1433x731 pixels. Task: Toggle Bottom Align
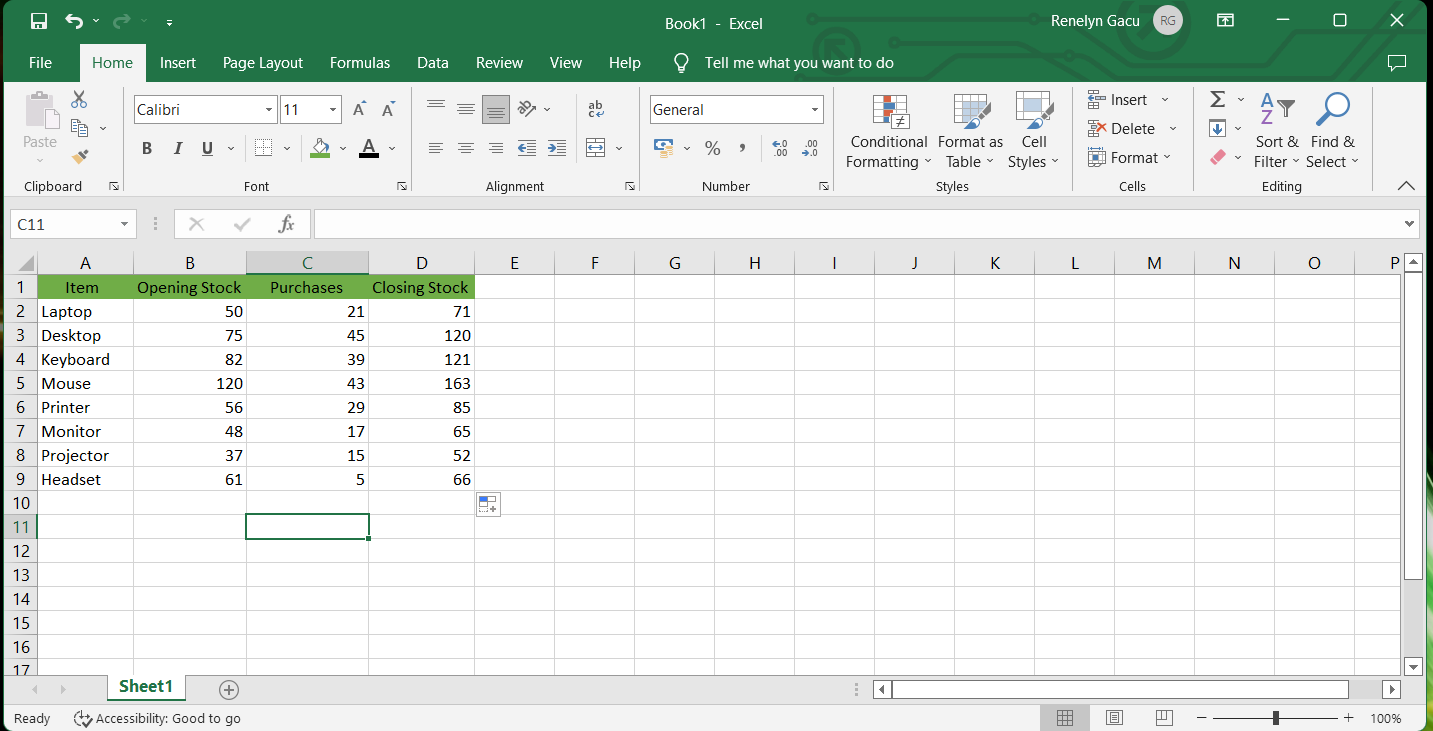(x=496, y=109)
